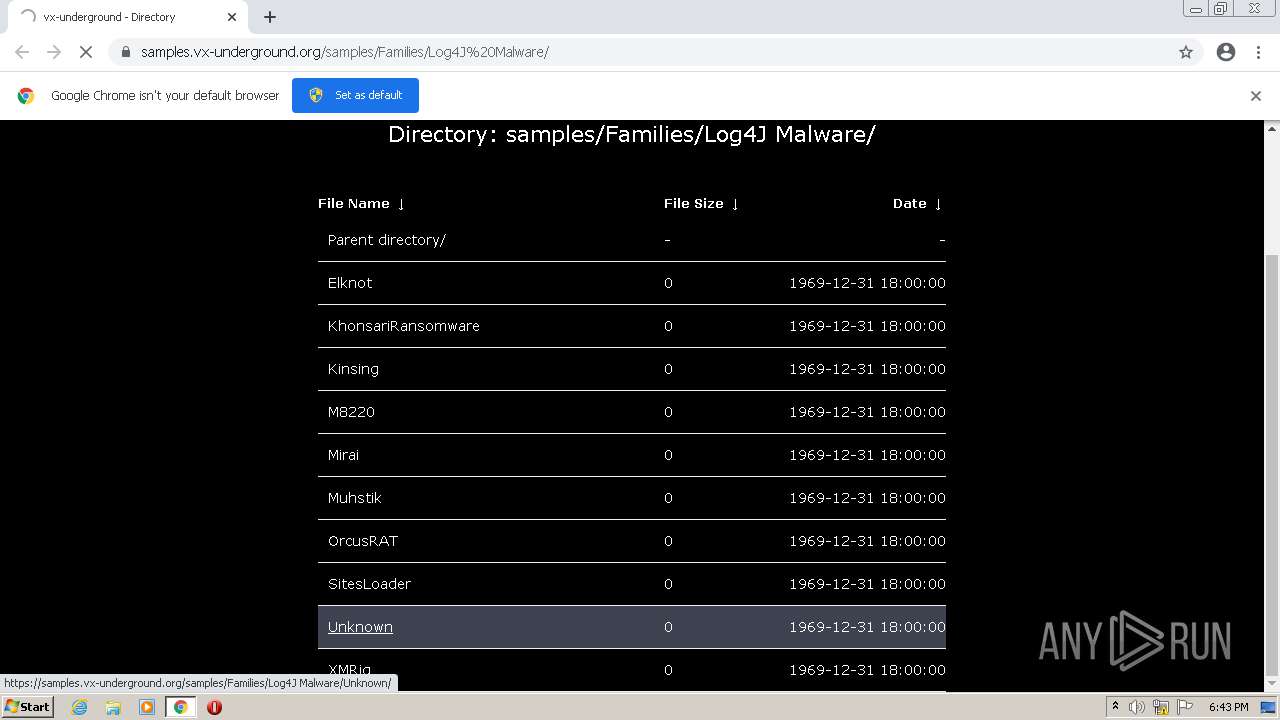Set Chrome as default browser
The width and height of the screenshot is (1280, 720).
tap(355, 95)
